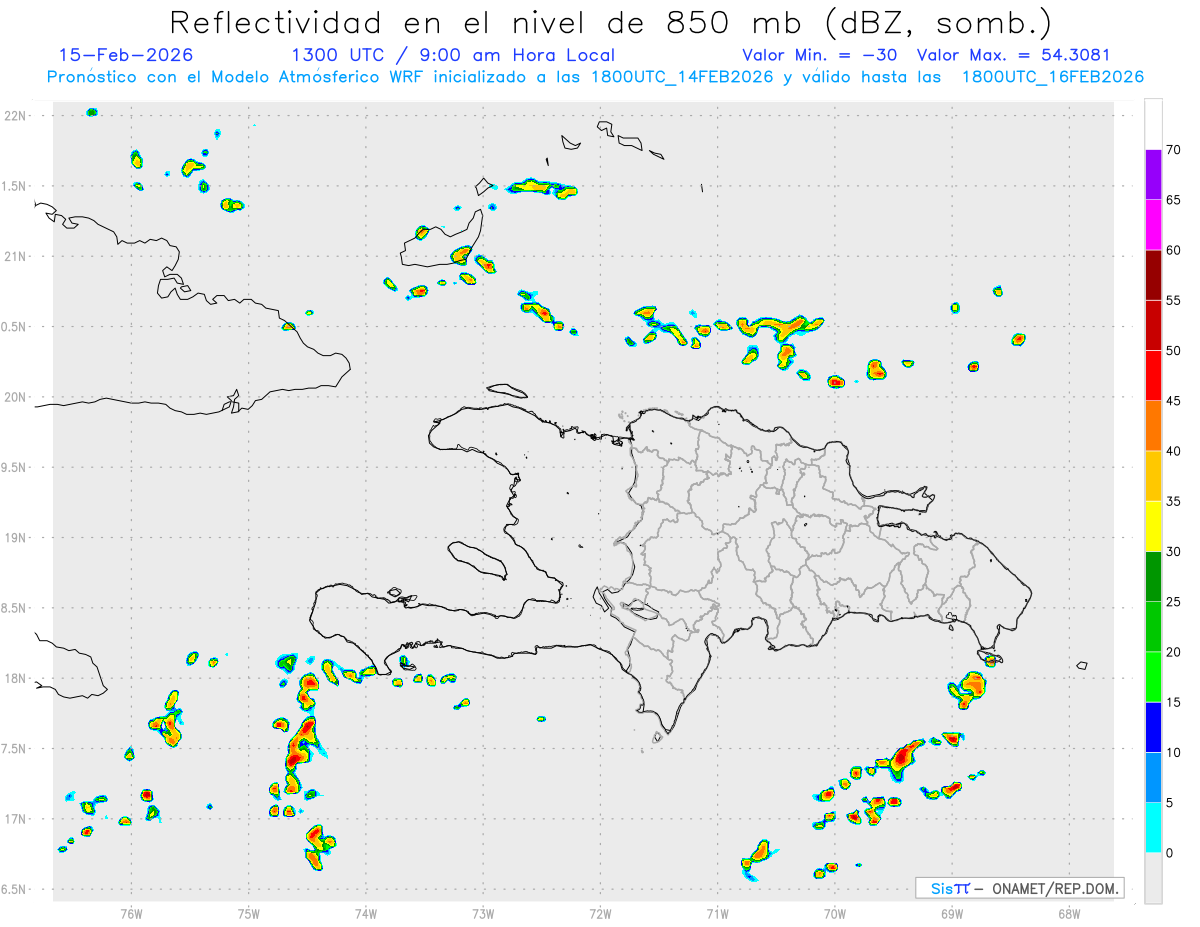Select the 'Valor Min. = -30' text
This screenshot has height=927, width=1200.
819,55
